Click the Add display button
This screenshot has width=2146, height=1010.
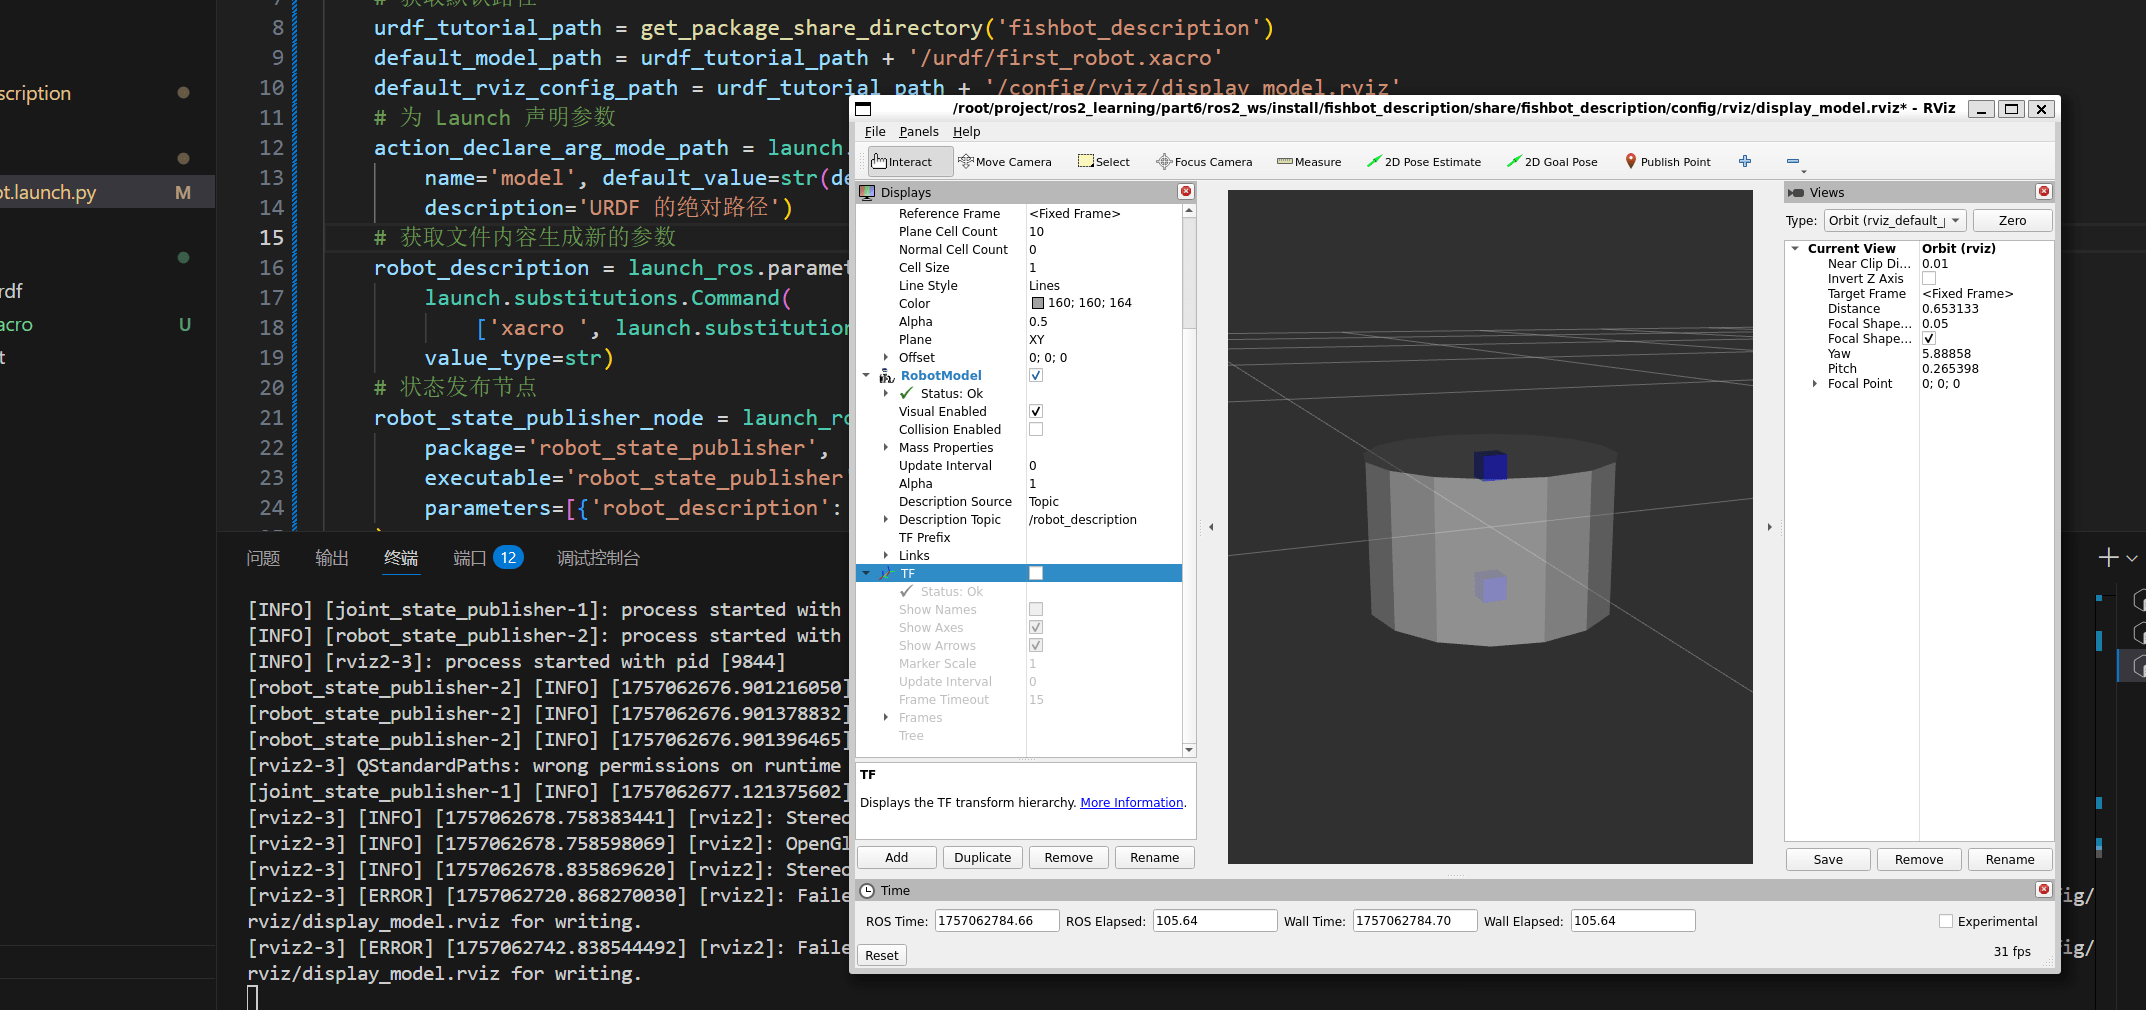coord(896,858)
